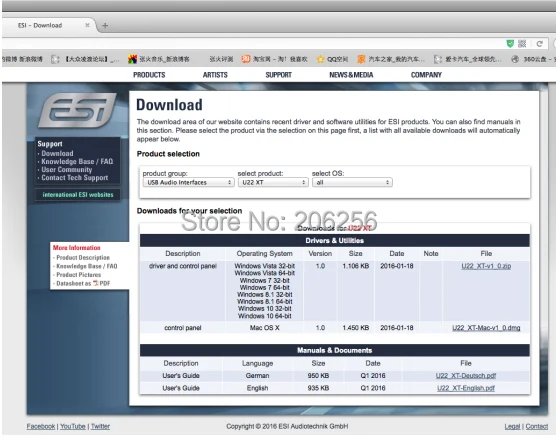Viewport: 556px width, 441px height.
Task: Open the NEWS & MEDIA menu
Action: [x=351, y=75]
